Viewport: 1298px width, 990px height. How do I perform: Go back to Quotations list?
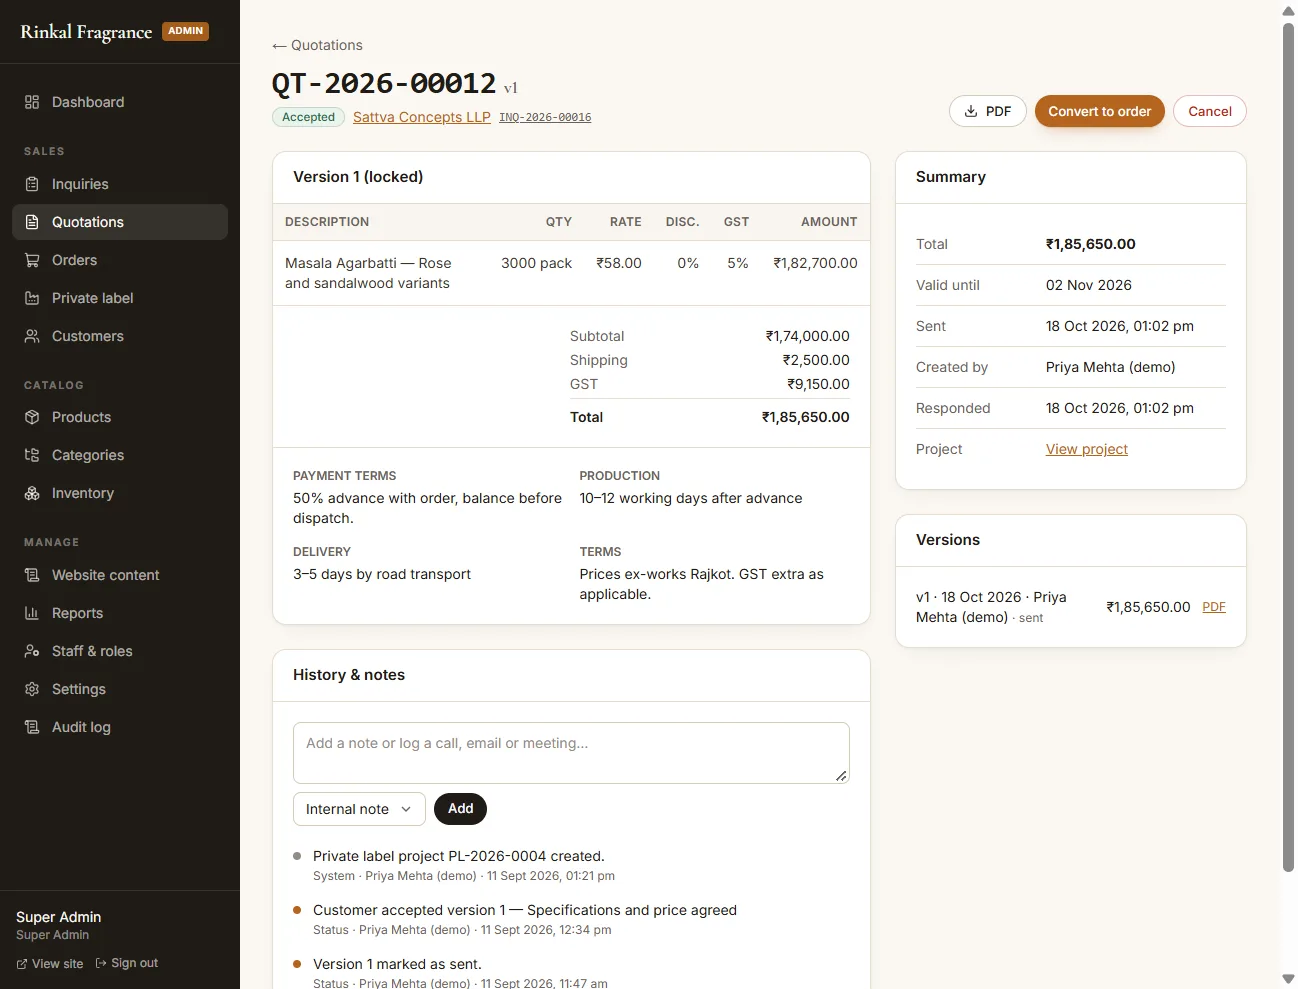[317, 45]
